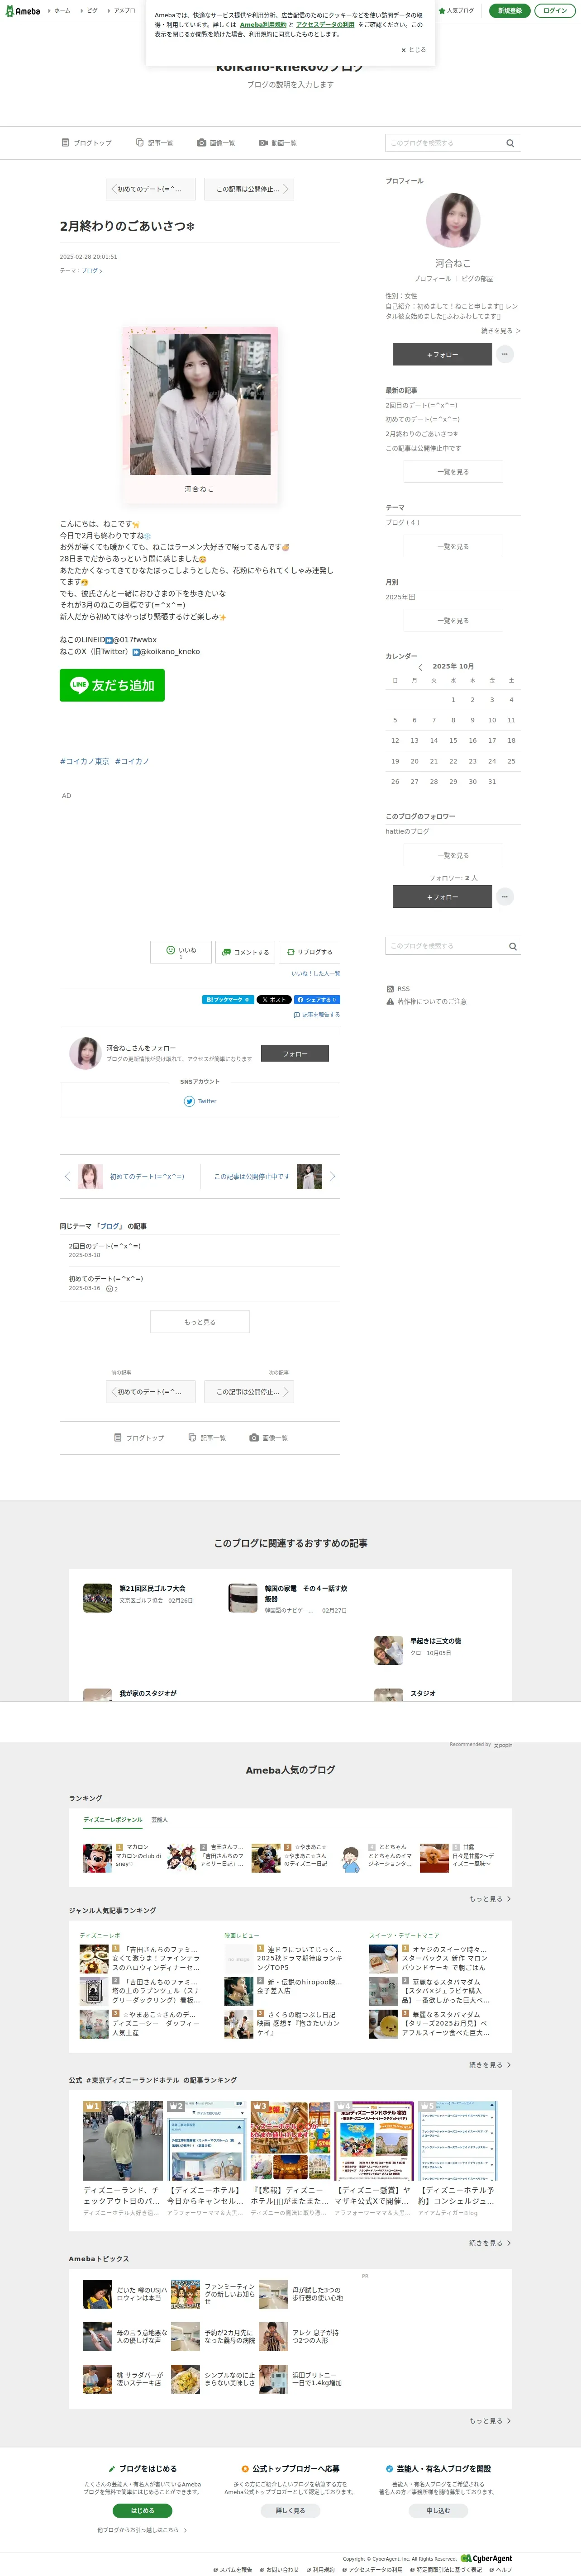Click the green 新規登録 button
Image resolution: width=581 pixels, height=2576 pixels.
(509, 11)
